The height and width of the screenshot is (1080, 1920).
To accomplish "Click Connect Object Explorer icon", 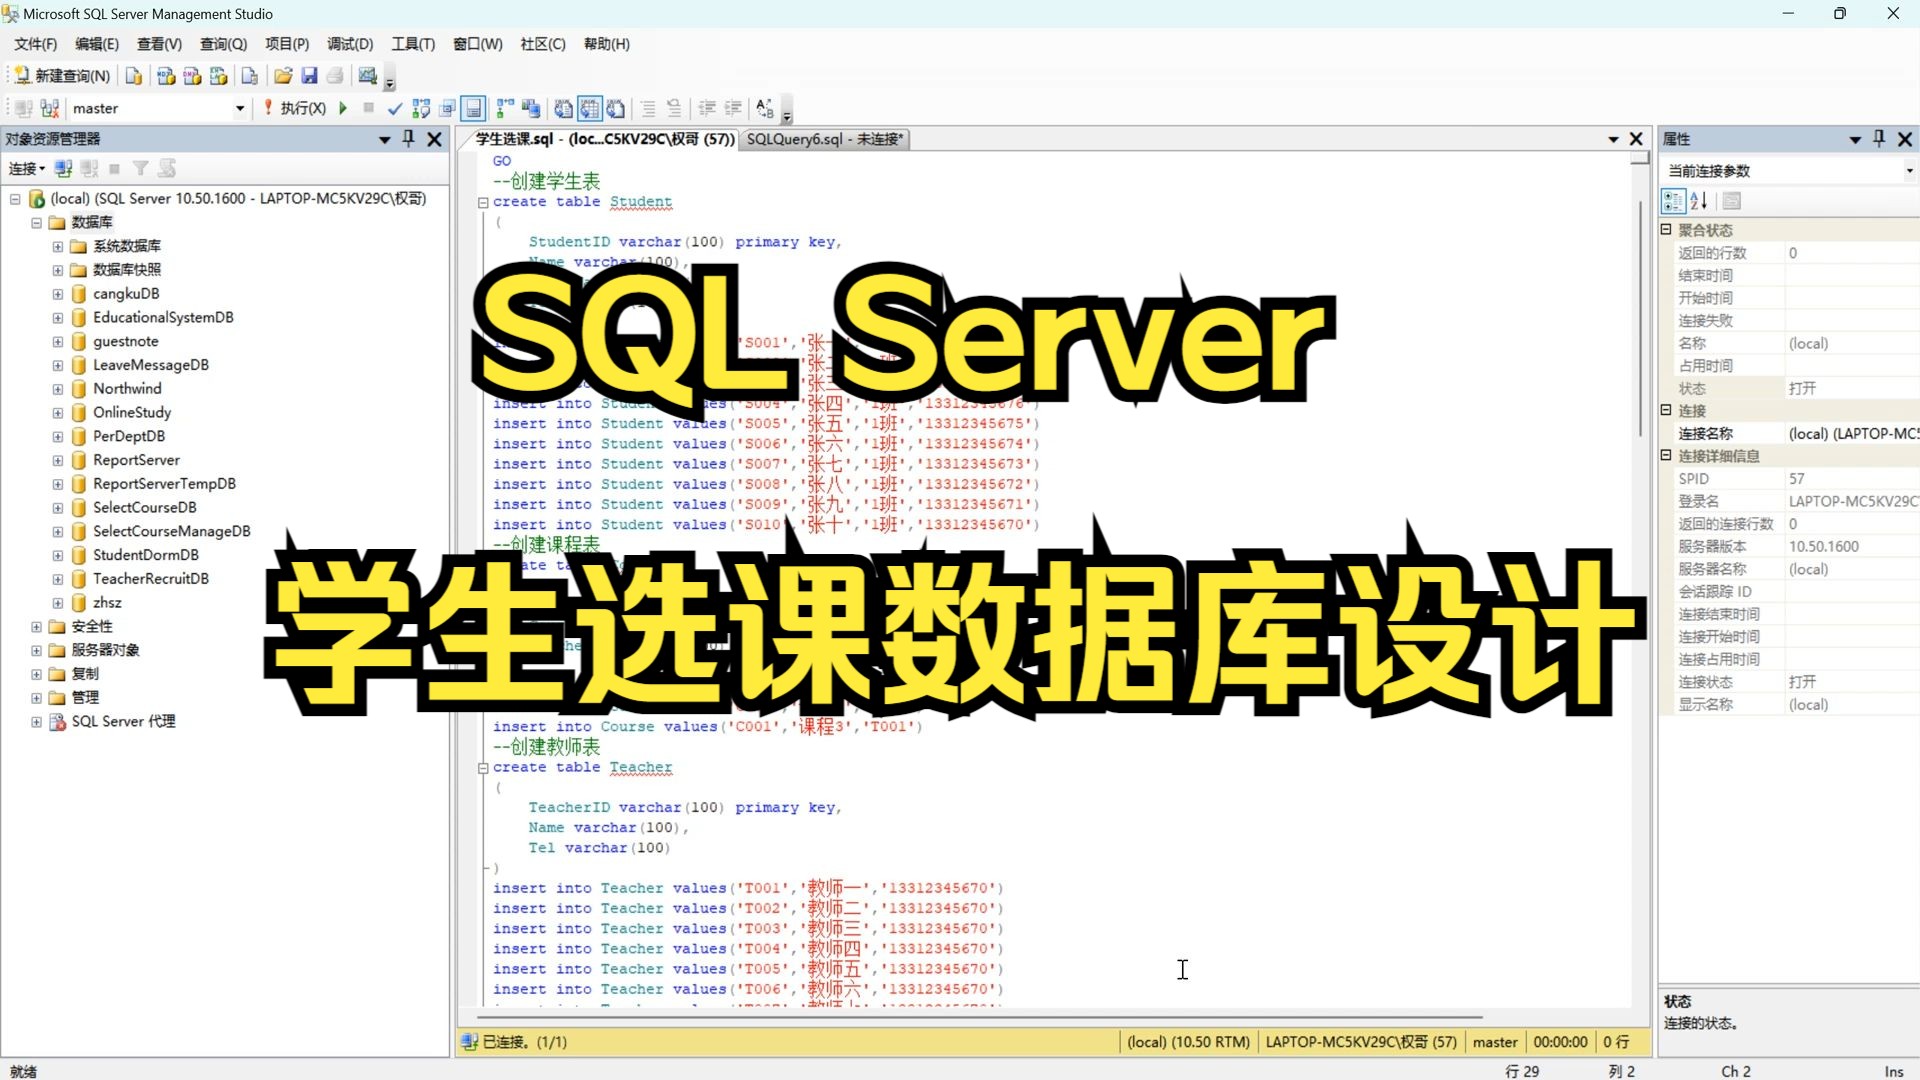I will coord(63,169).
